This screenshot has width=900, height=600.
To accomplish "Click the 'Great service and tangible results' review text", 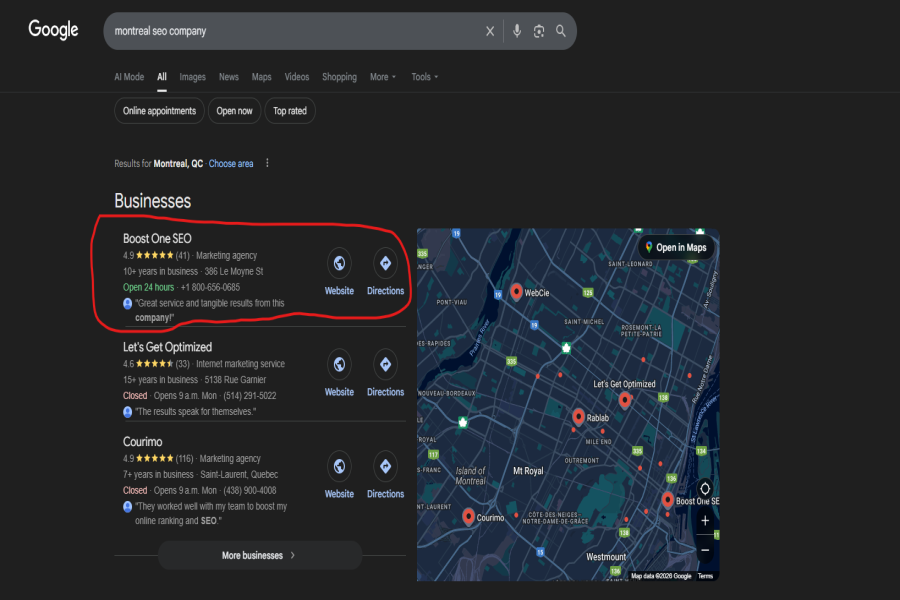I will [x=210, y=310].
